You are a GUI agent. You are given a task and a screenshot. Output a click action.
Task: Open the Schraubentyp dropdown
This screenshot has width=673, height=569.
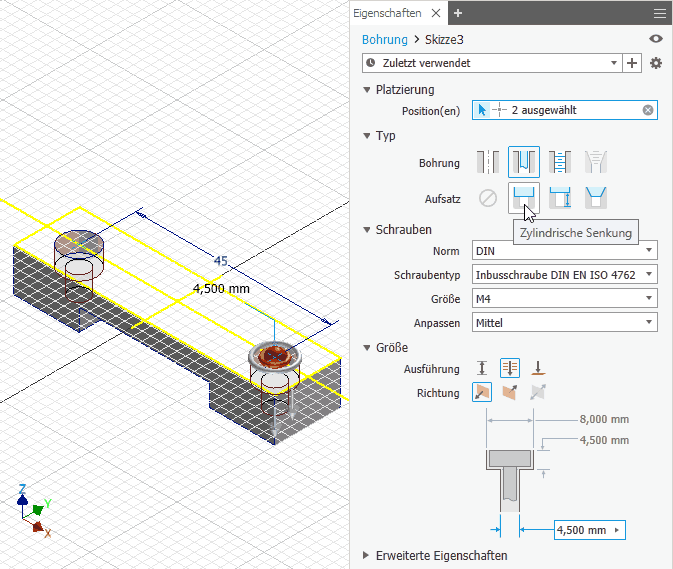point(564,274)
